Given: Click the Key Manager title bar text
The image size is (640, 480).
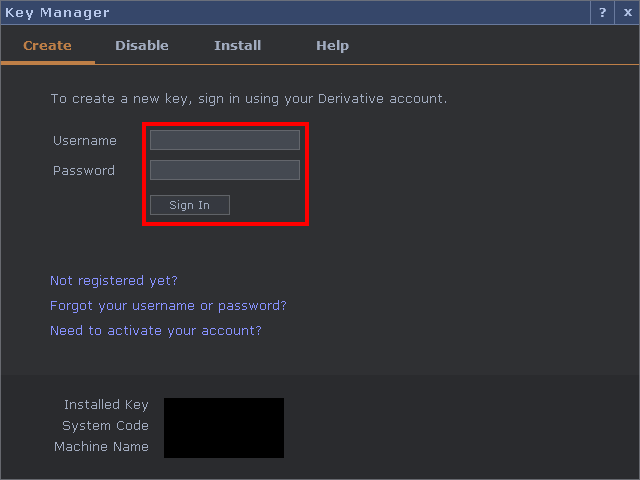Looking at the screenshot, I should pyautogui.click(x=57, y=13).
